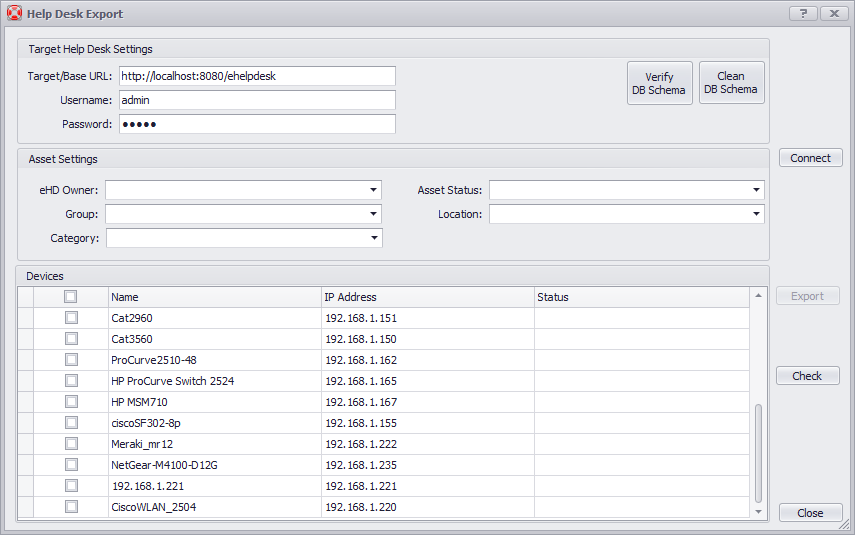Viewport: 855px width, 535px height.
Task: Click the Connect button
Action: (811, 158)
